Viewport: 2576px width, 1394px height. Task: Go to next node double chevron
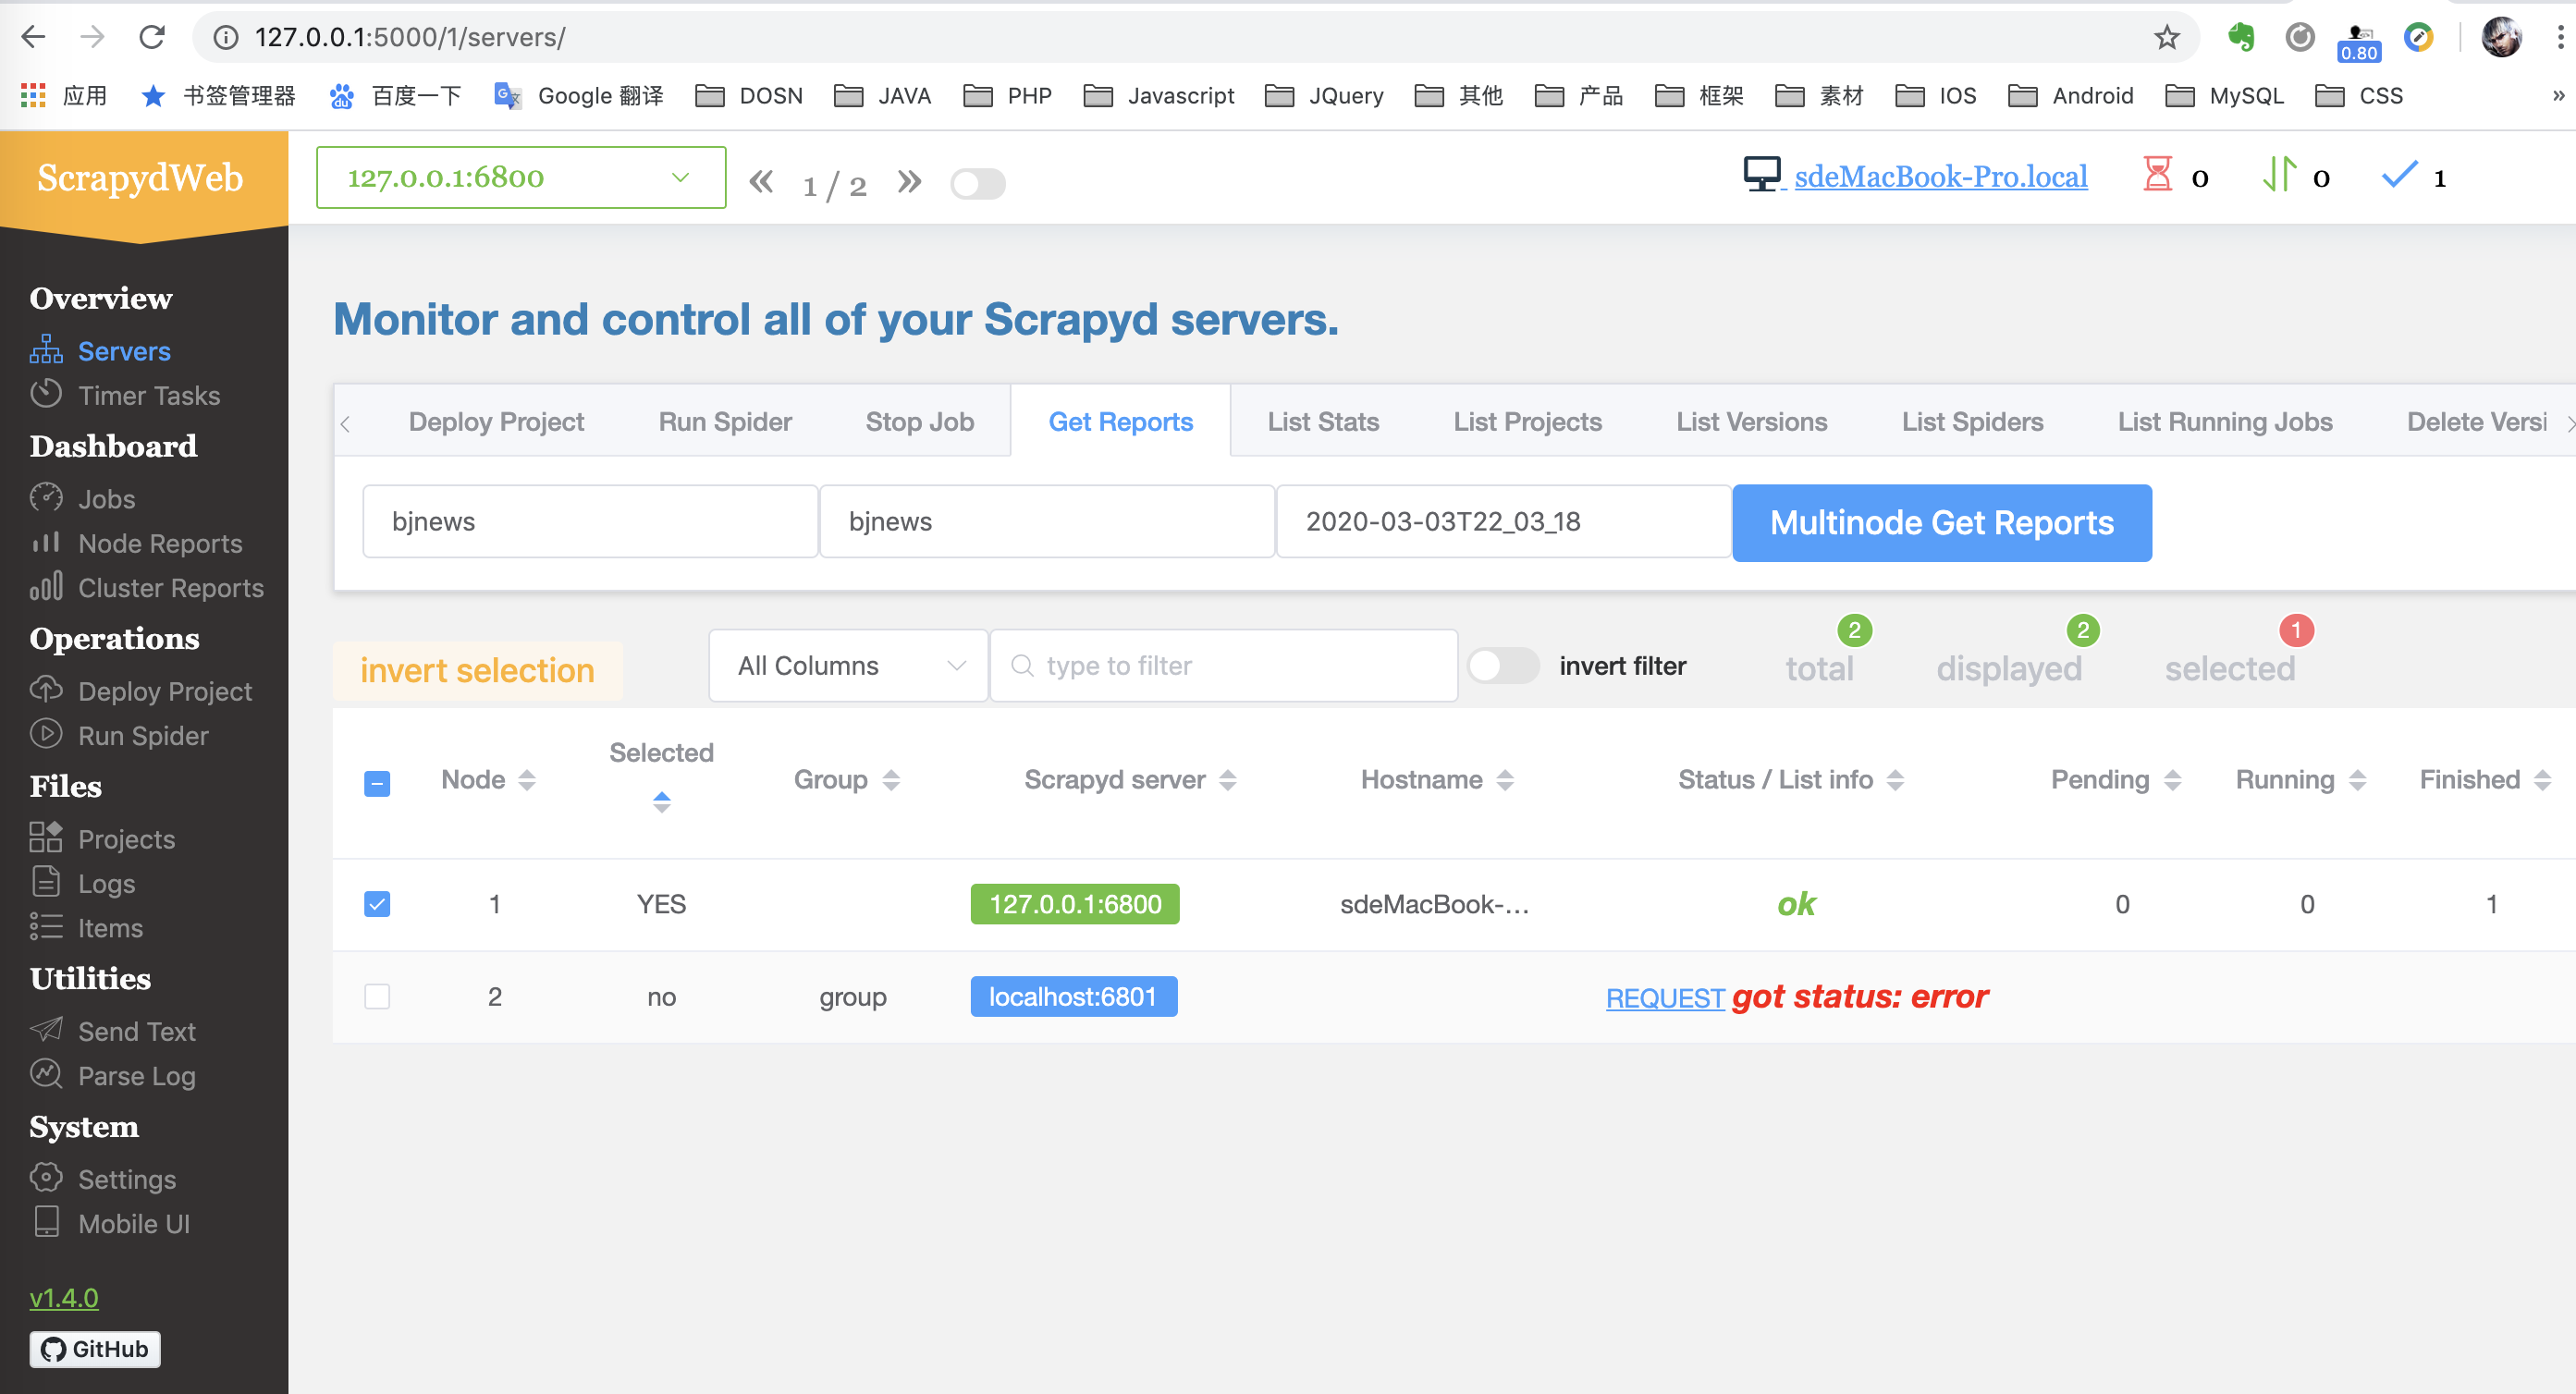(909, 182)
